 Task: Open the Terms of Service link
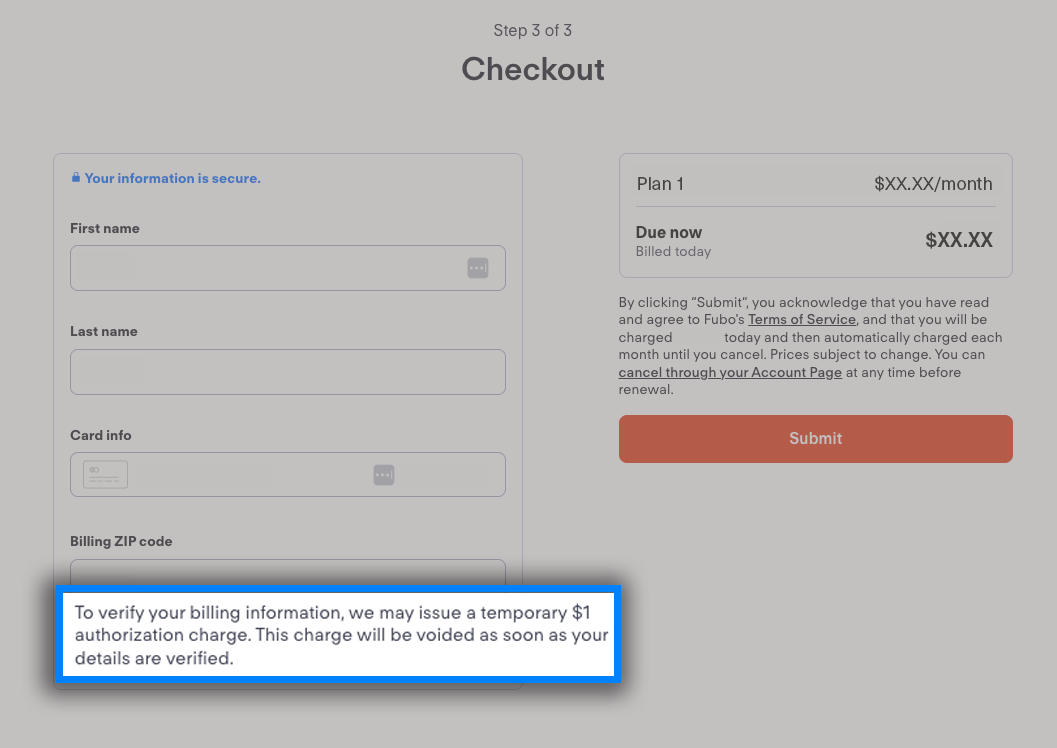pyautogui.click(x=802, y=320)
